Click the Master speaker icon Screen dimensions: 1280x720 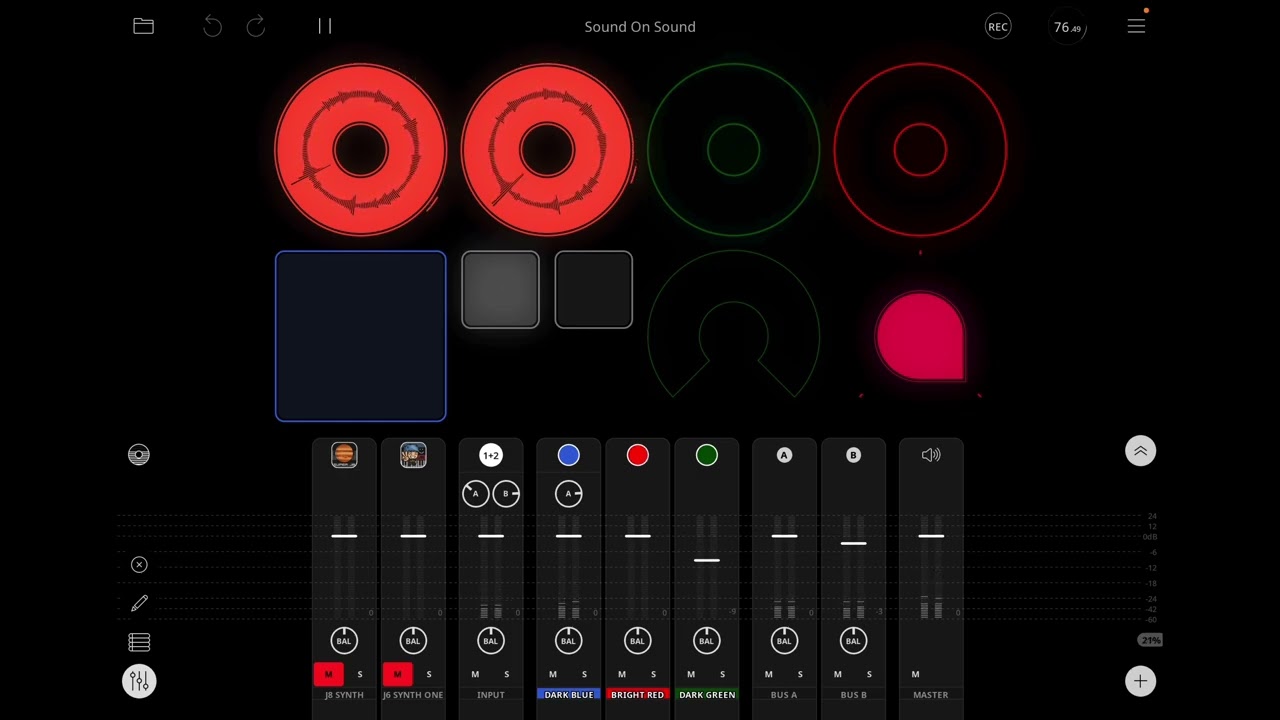coord(931,455)
